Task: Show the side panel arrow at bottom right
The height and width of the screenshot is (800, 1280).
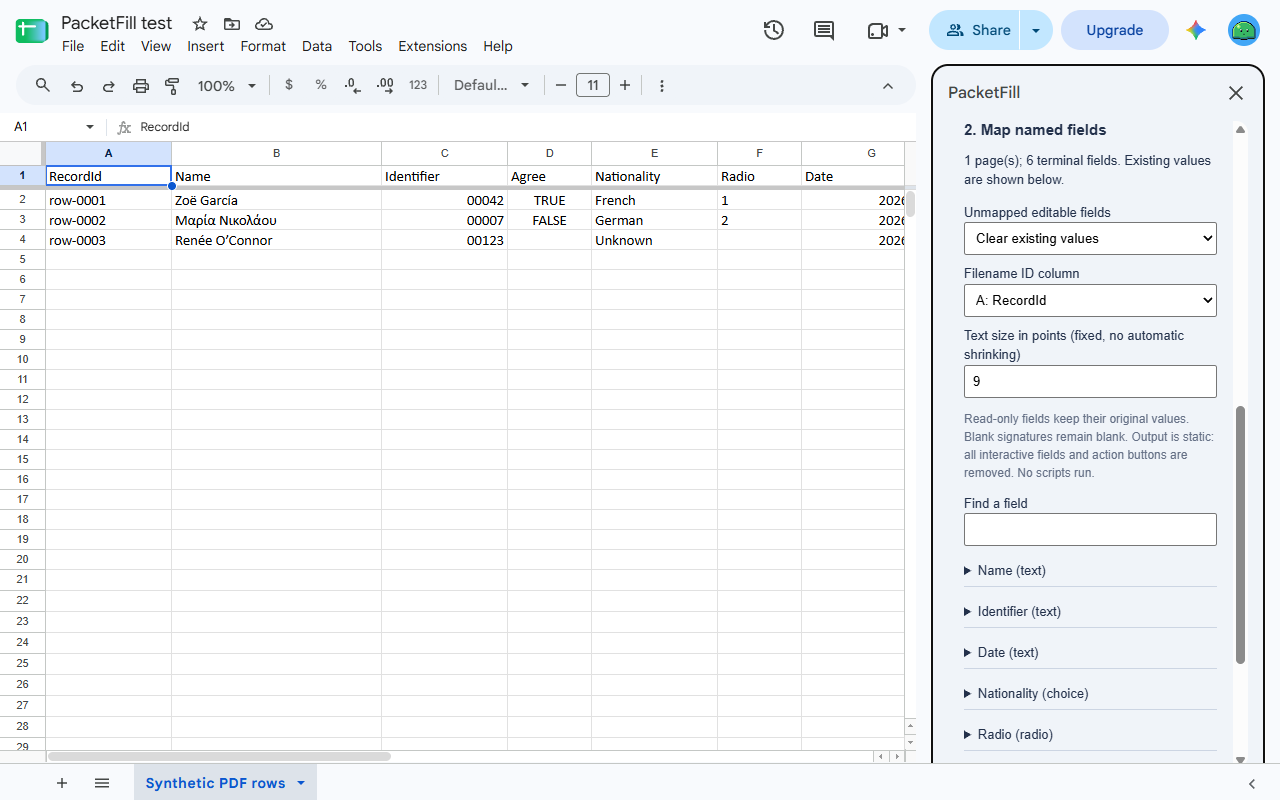Action: point(1252,783)
